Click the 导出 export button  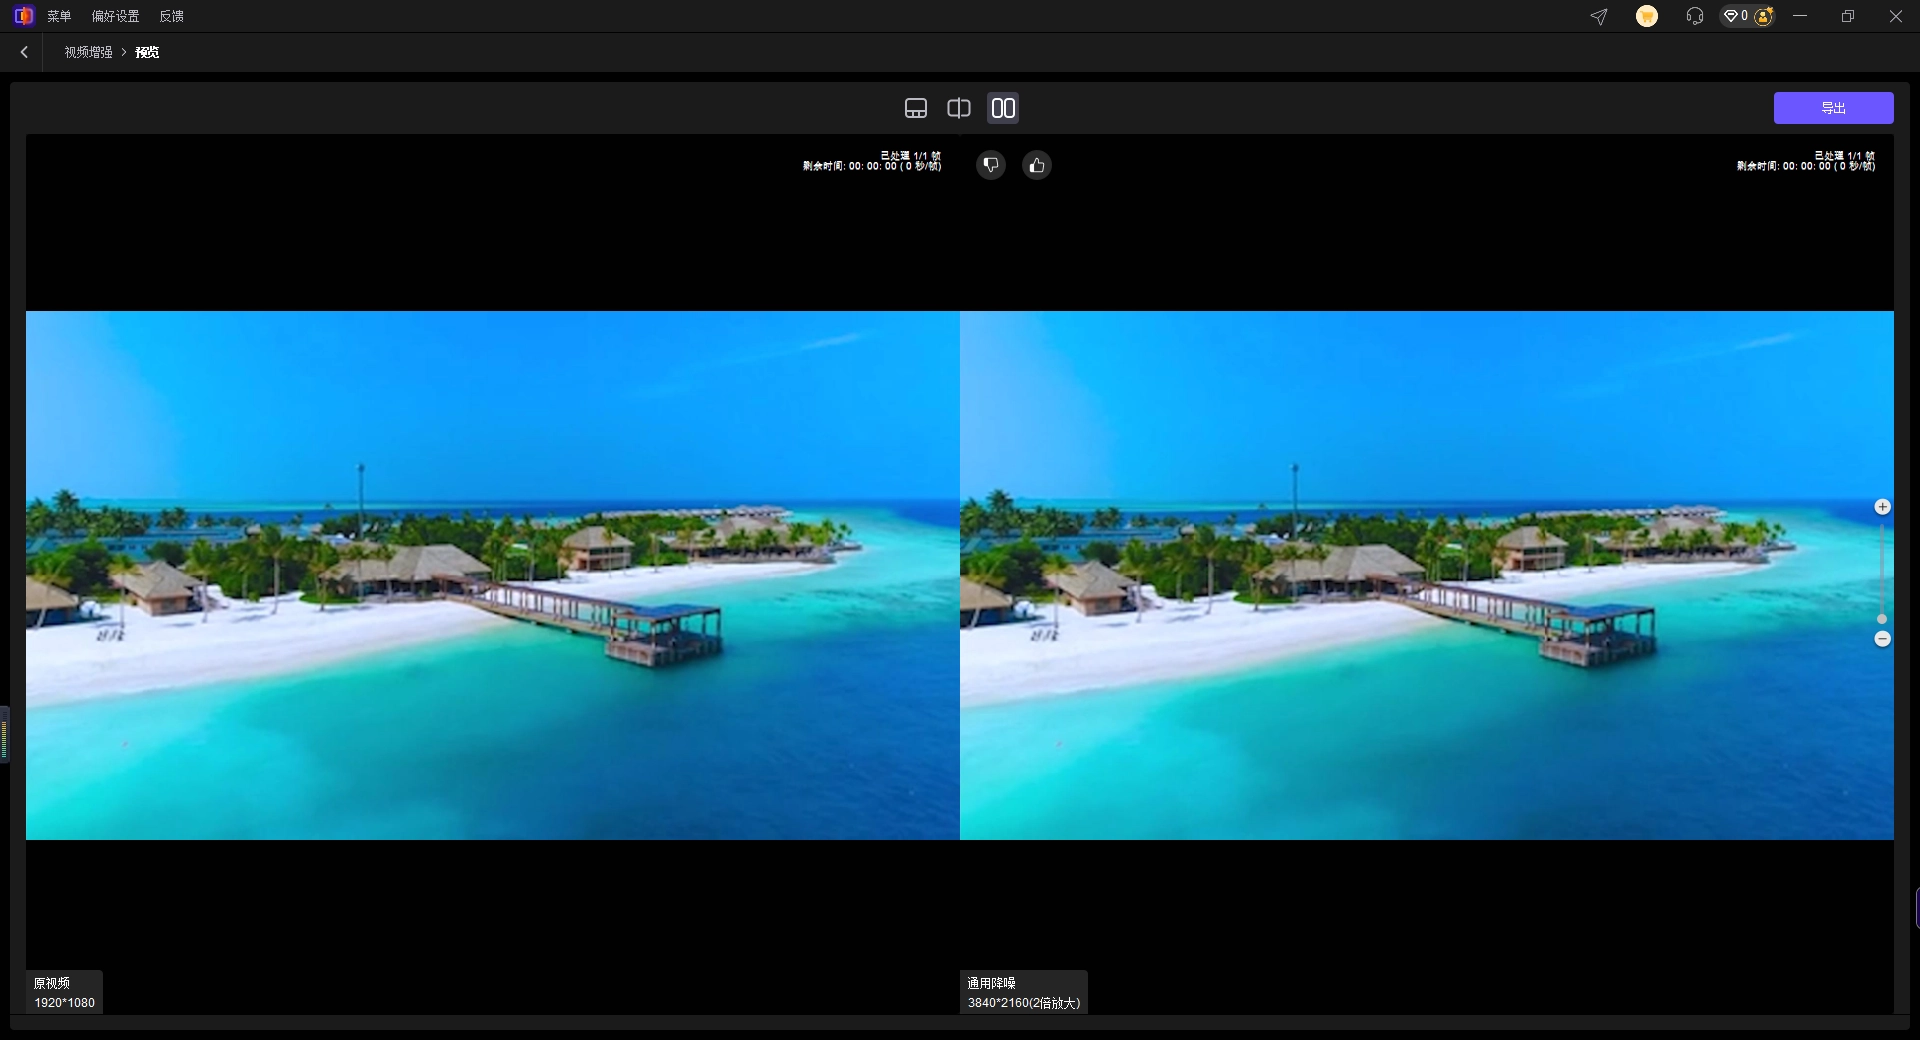point(1832,108)
